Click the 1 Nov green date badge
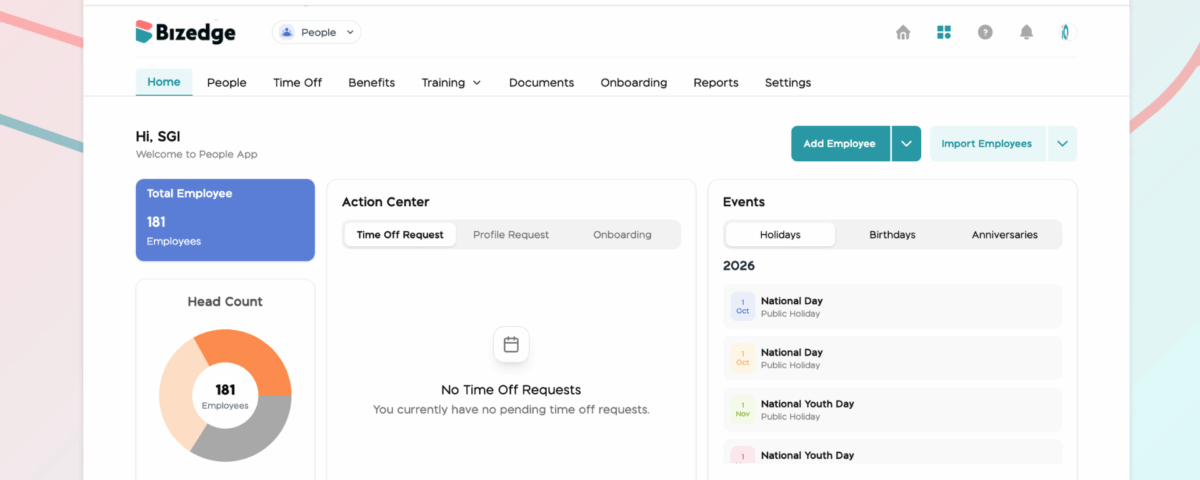1200x480 pixels. click(742, 409)
